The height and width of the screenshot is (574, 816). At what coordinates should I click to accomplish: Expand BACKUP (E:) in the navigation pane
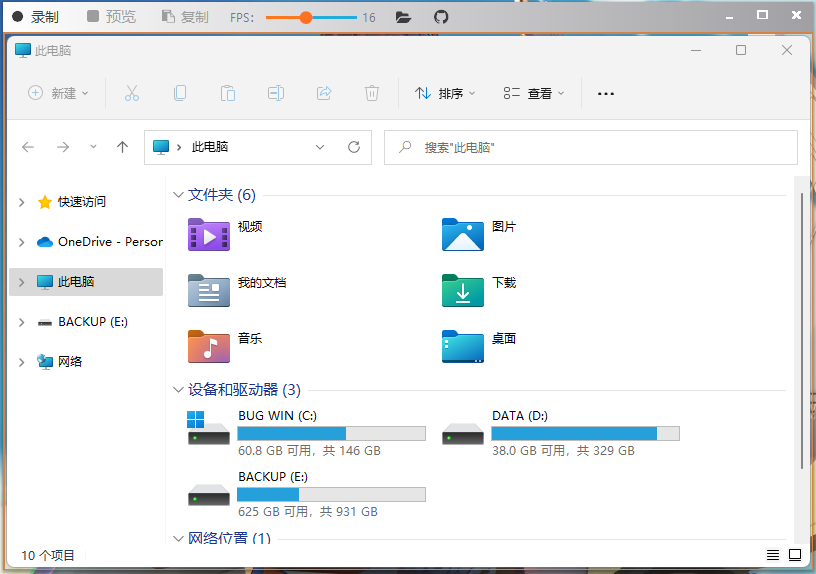(x=21, y=322)
